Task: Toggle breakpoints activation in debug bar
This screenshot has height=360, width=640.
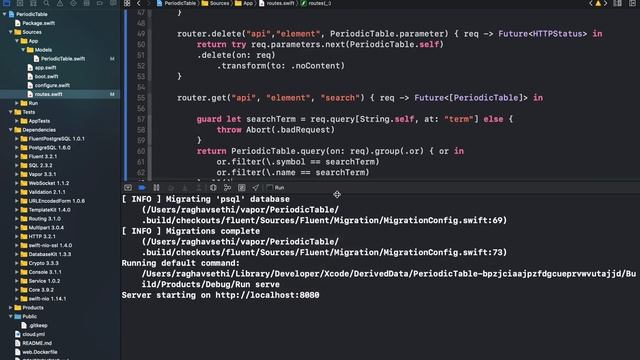Action: click(142, 187)
